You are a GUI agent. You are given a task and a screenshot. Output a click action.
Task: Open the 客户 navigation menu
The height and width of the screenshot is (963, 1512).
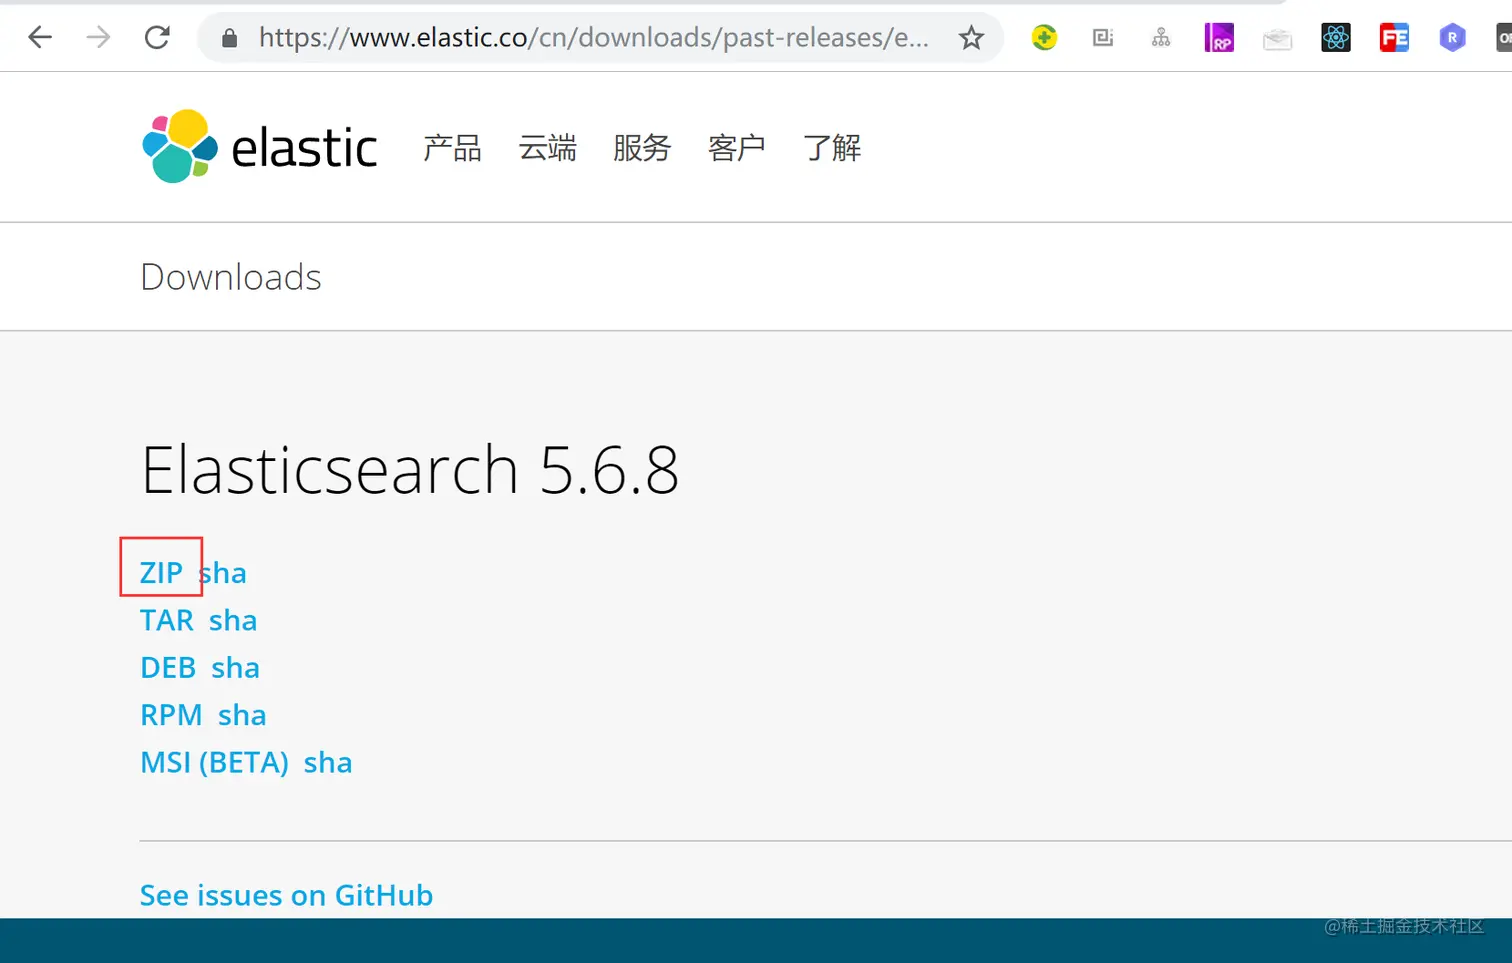pyautogui.click(x=737, y=148)
